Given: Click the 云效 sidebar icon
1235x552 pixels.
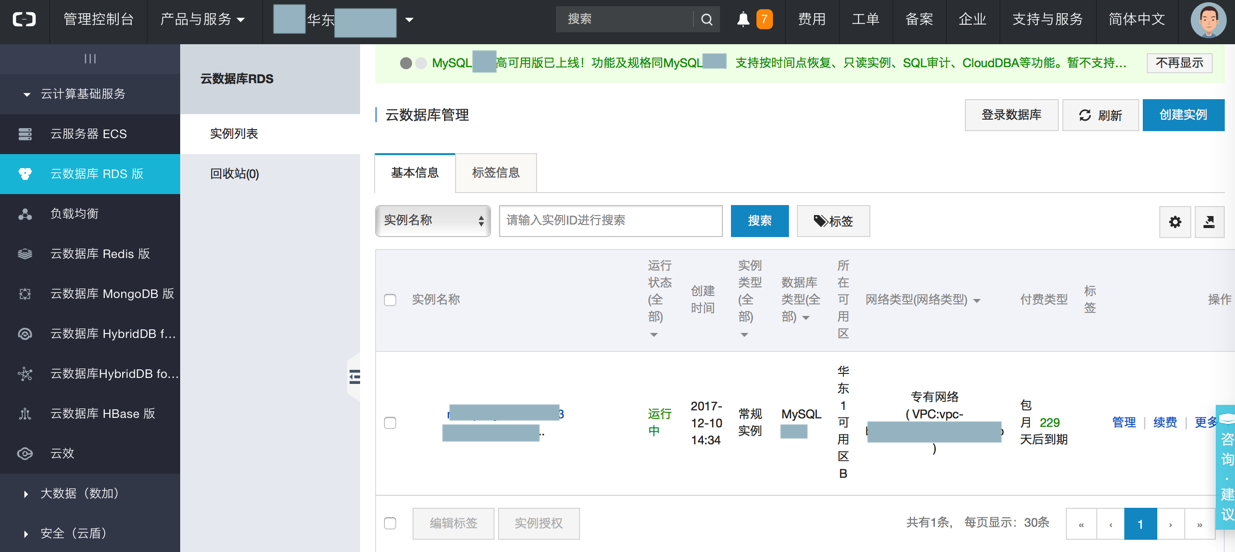Looking at the screenshot, I should tap(25, 453).
